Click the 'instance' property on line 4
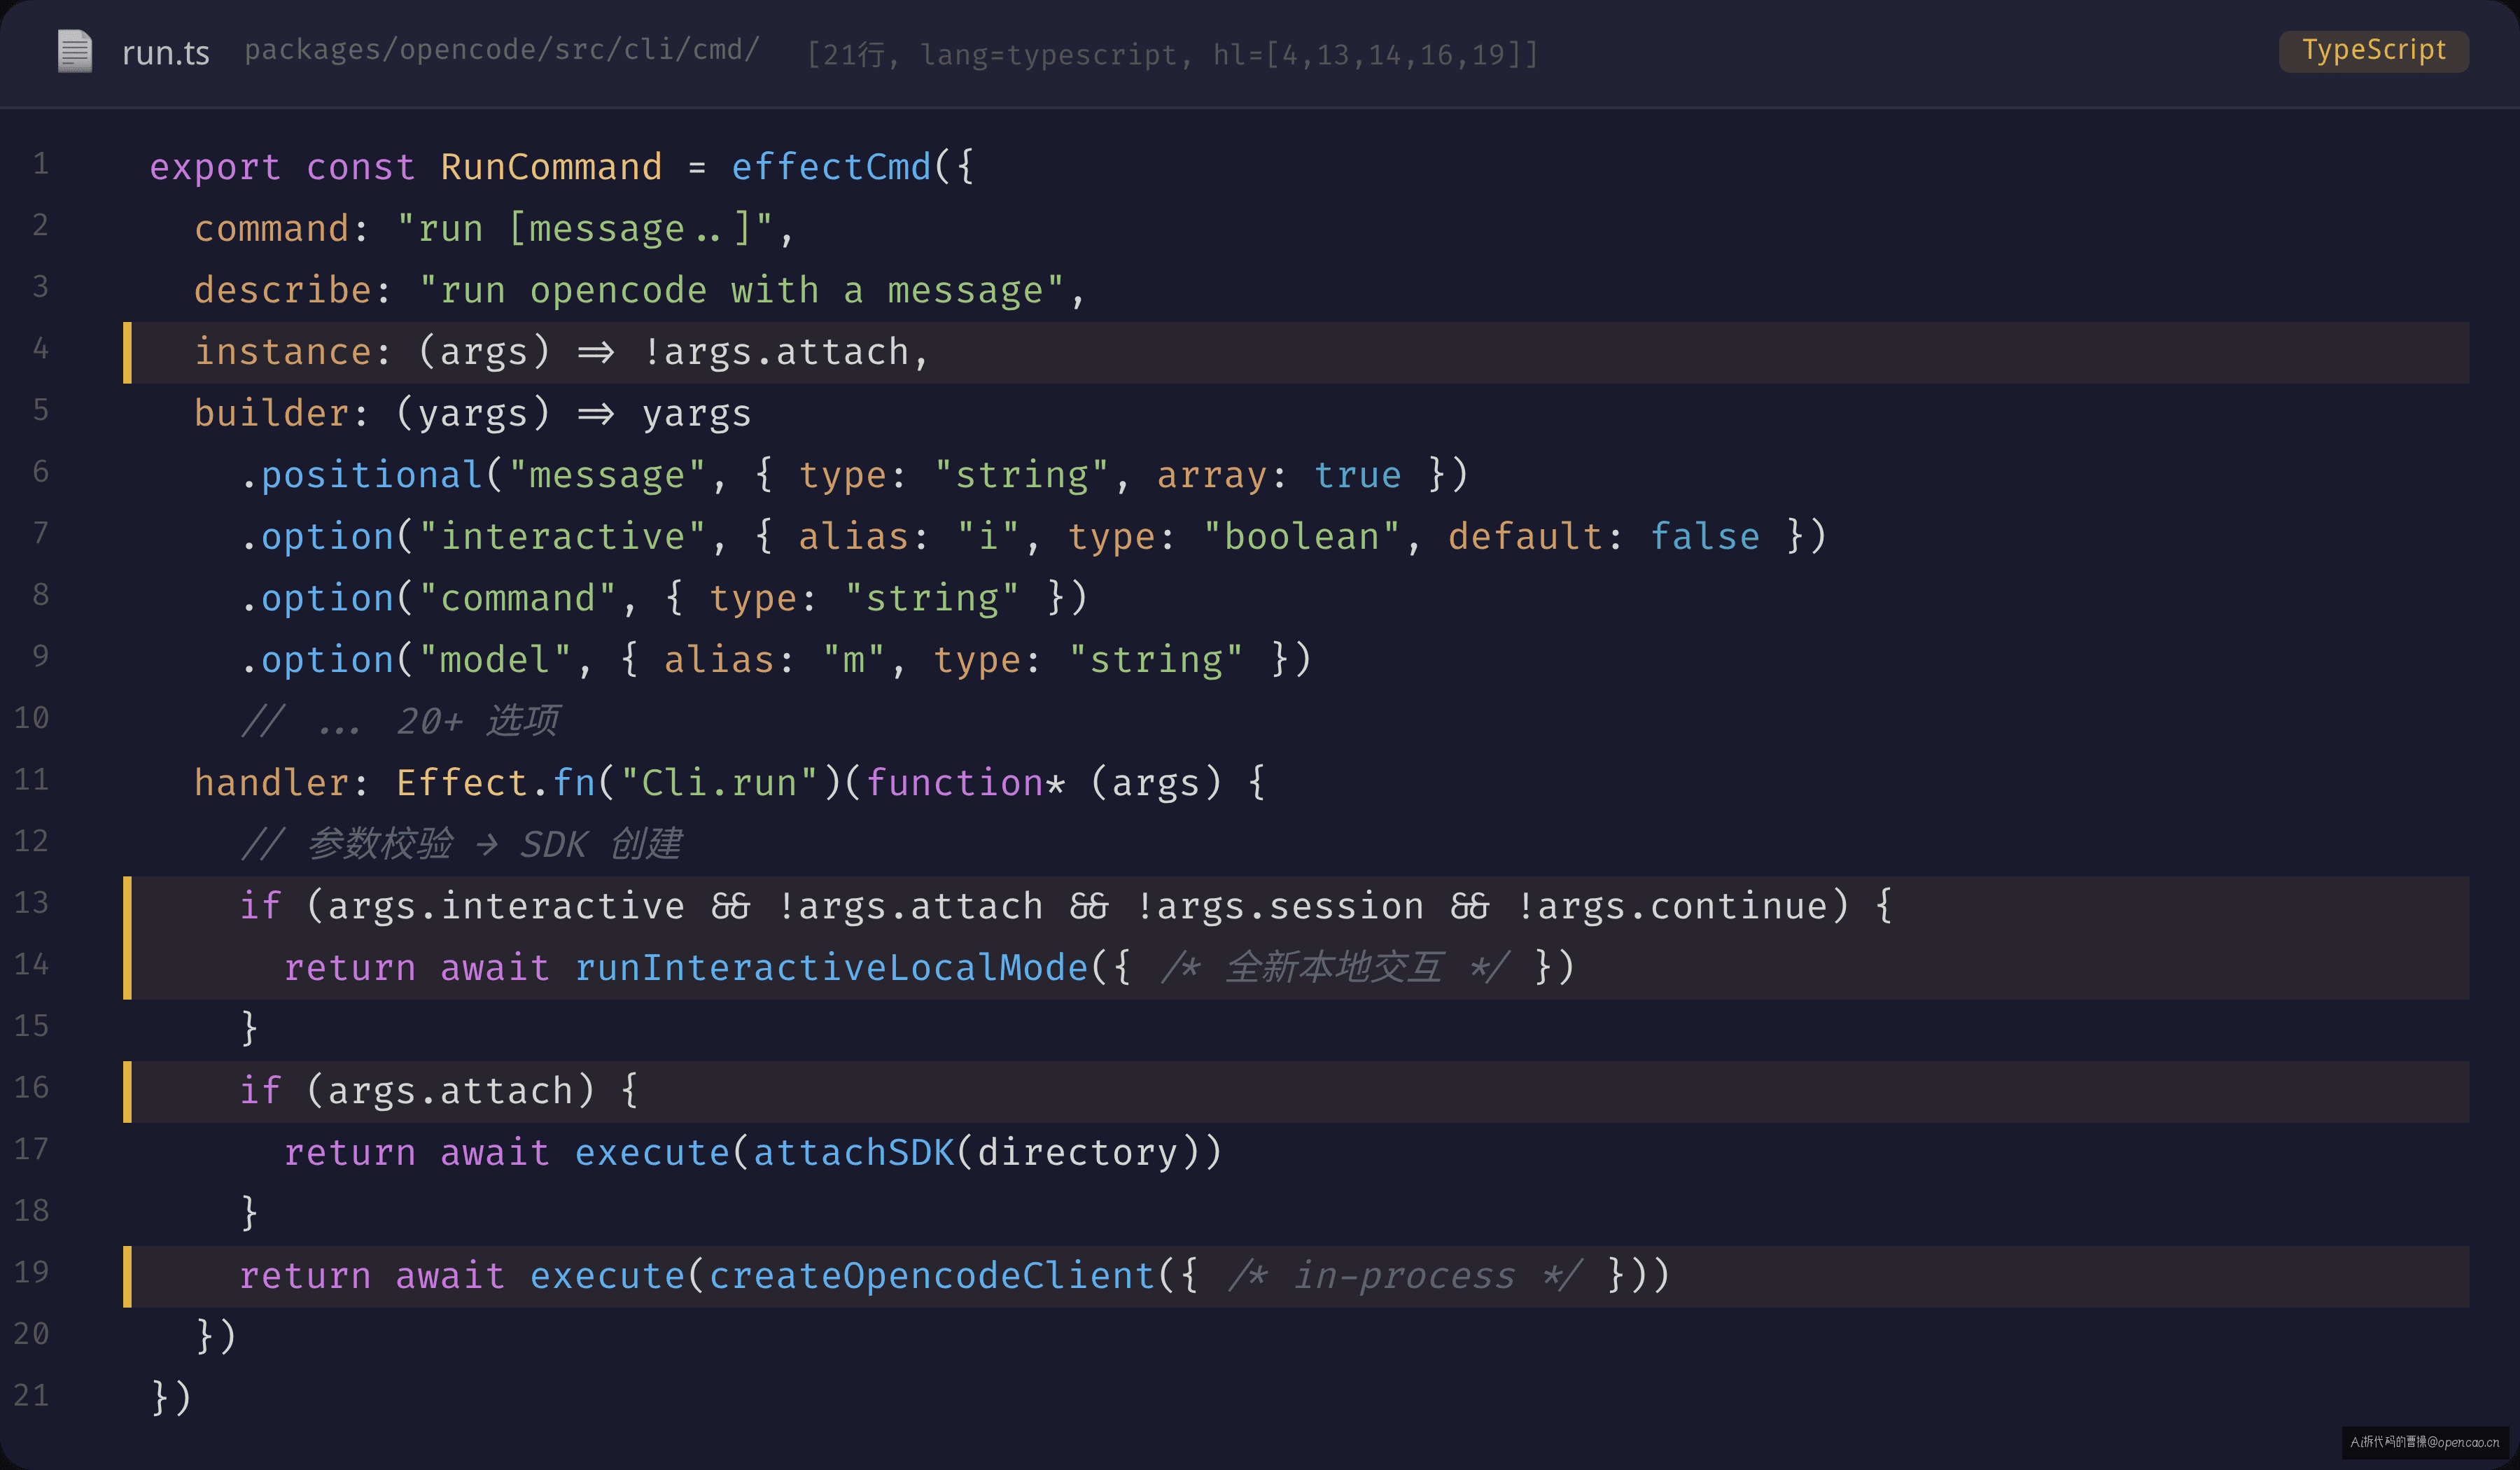The image size is (2520, 1470). coord(283,352)
